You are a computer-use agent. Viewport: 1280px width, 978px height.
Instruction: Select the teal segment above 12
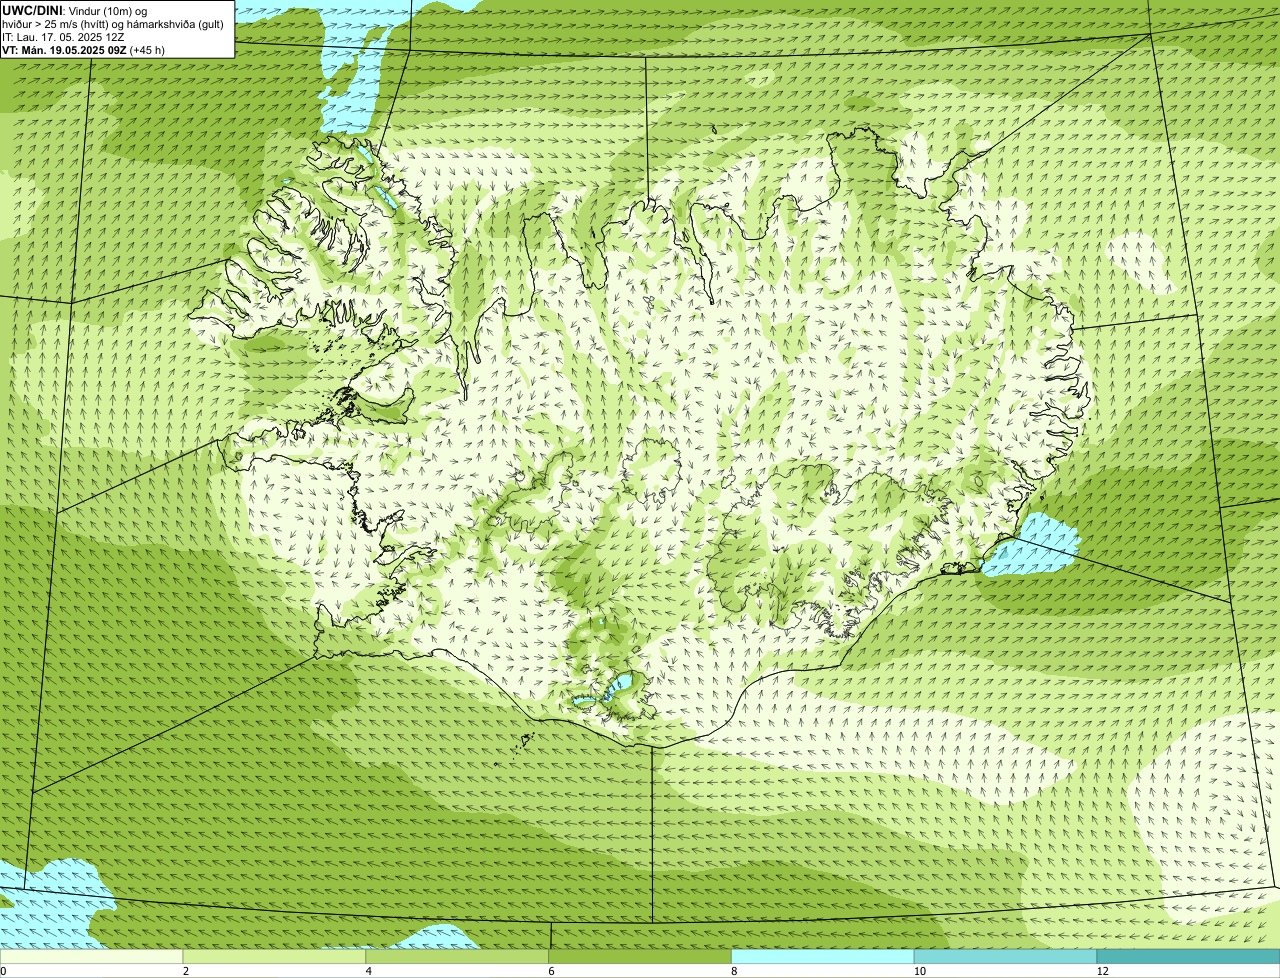tap(1189, 957)
